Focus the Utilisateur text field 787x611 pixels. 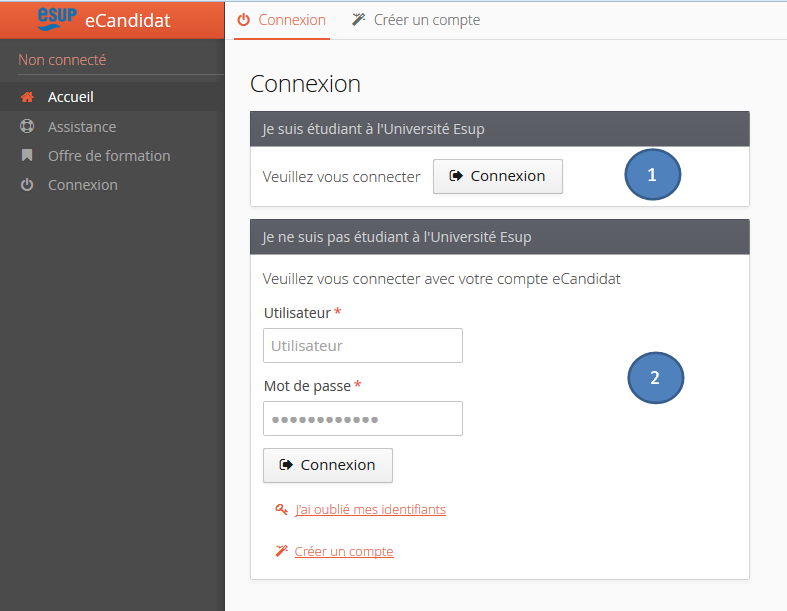362,346
